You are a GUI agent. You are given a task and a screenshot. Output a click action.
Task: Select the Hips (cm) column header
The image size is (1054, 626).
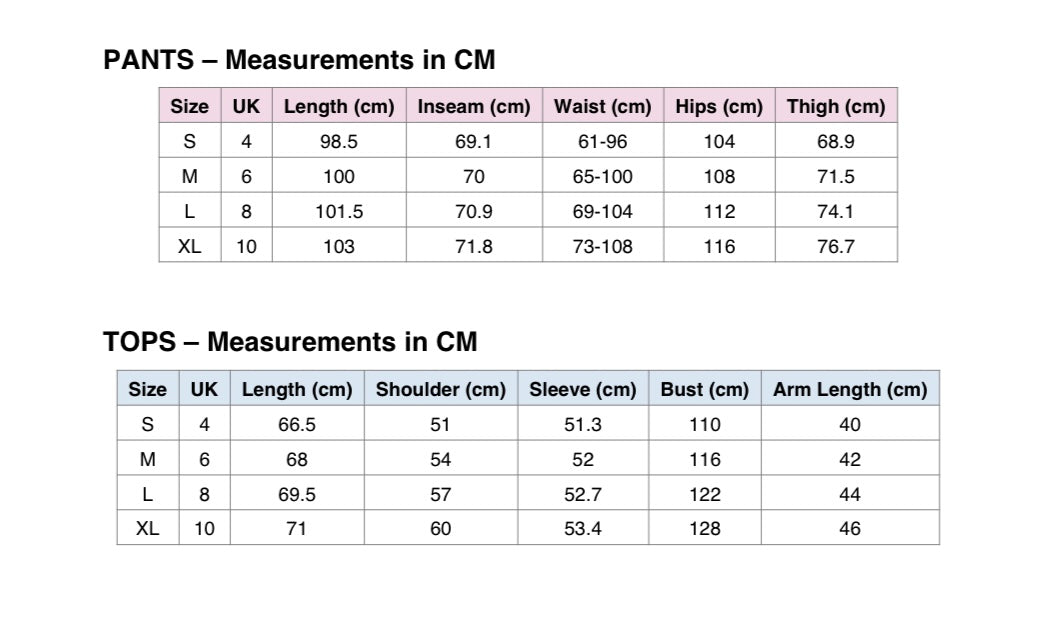(718, 107)
